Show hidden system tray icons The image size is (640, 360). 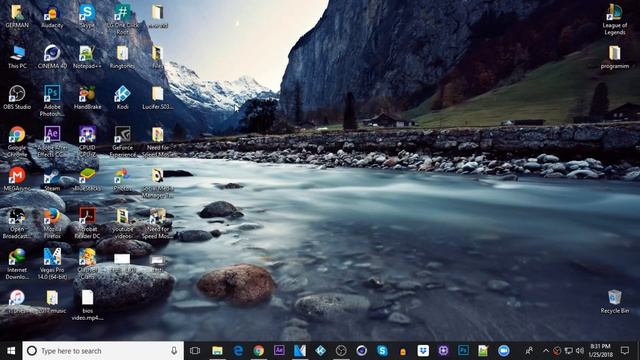pyautogui.click(x=546, y=351)
